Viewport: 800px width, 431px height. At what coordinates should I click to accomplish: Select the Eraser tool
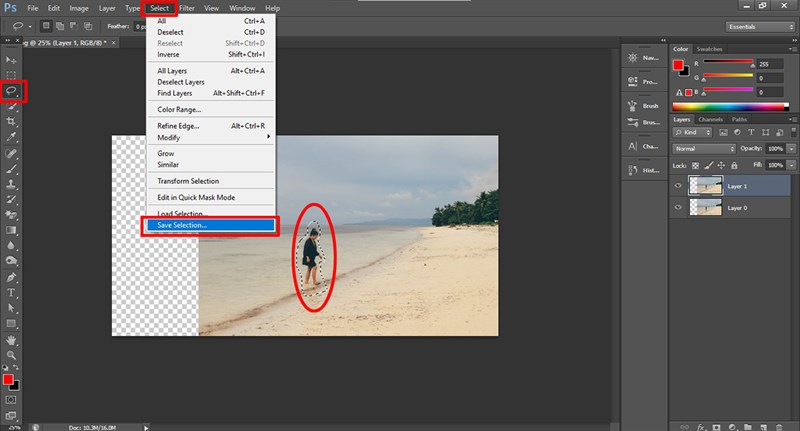(11, 215)
